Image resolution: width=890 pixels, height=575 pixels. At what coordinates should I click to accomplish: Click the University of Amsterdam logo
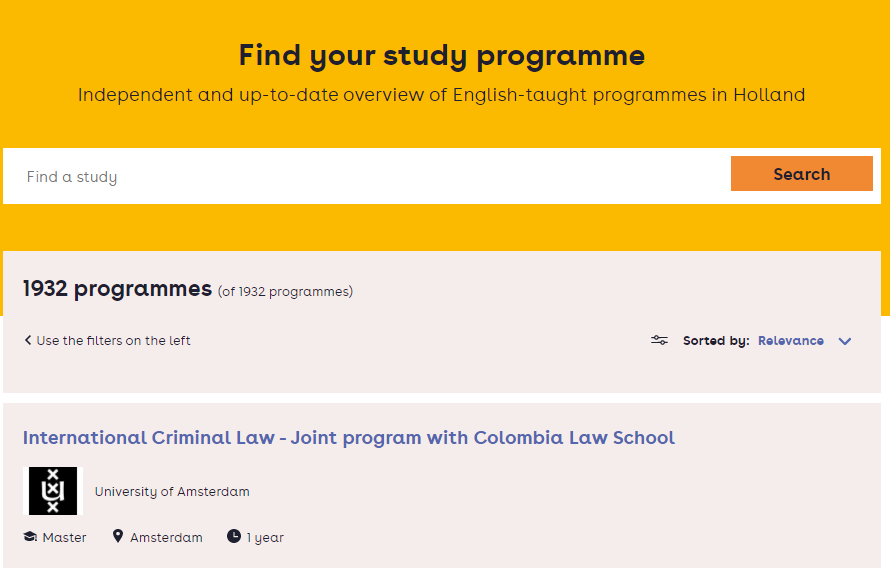pos(53,491)
